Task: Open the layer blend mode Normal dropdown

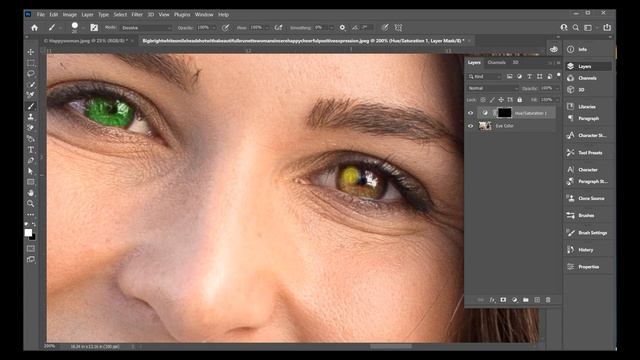Action: 493,88
